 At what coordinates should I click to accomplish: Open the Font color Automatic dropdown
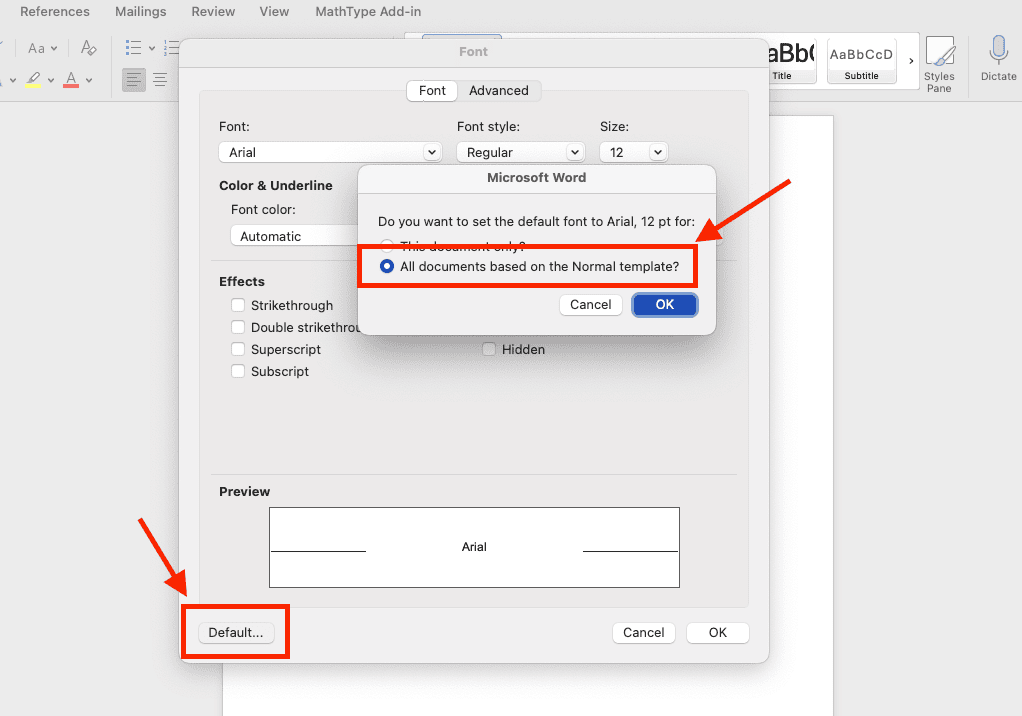(x=295, y=236)
